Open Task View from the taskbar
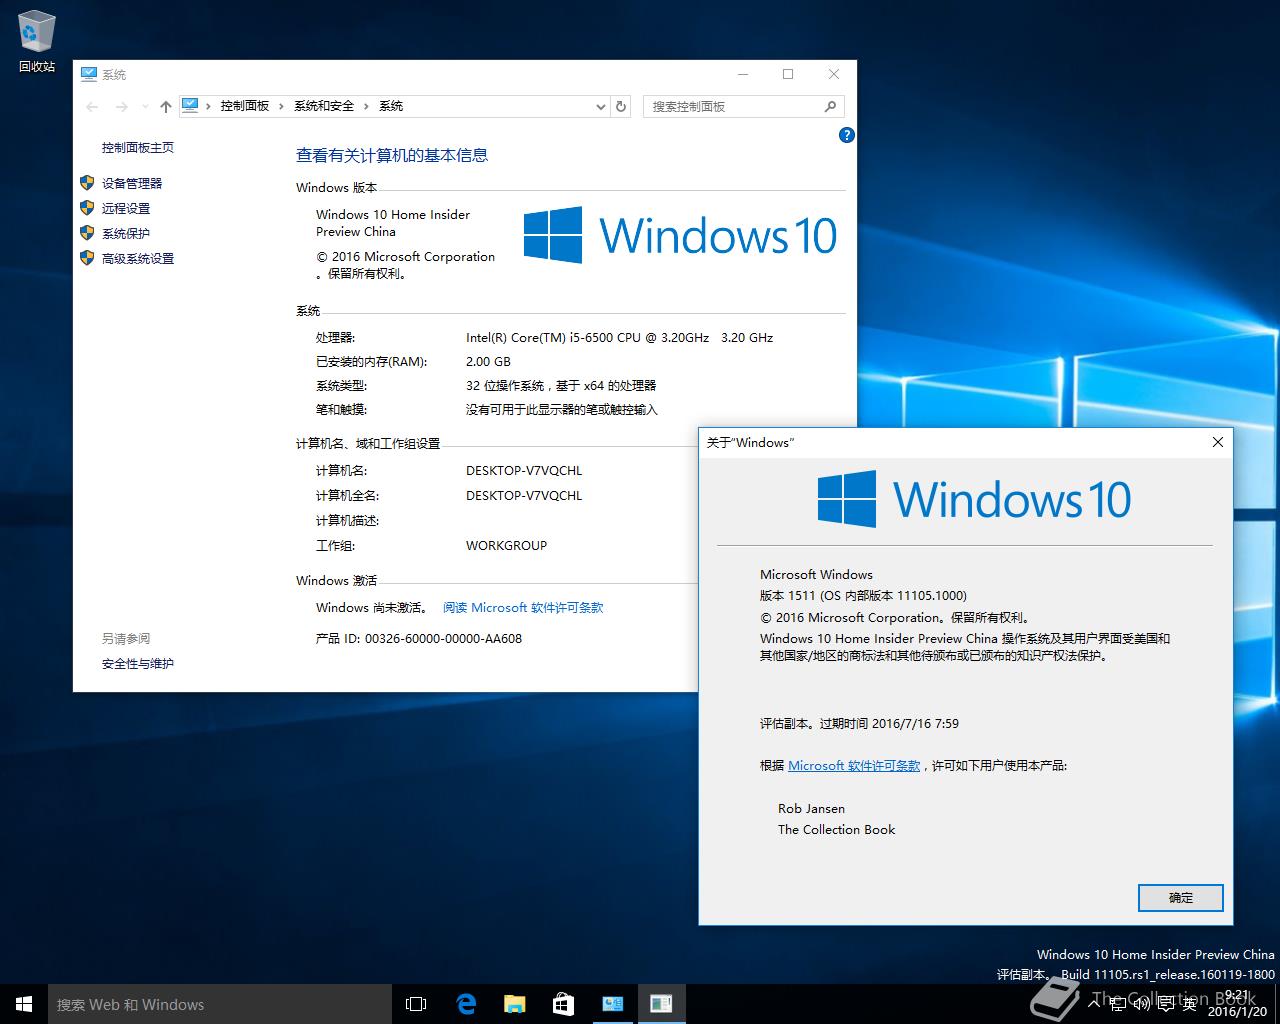Screen dimensions: 1280x1024 (416, 1004)
